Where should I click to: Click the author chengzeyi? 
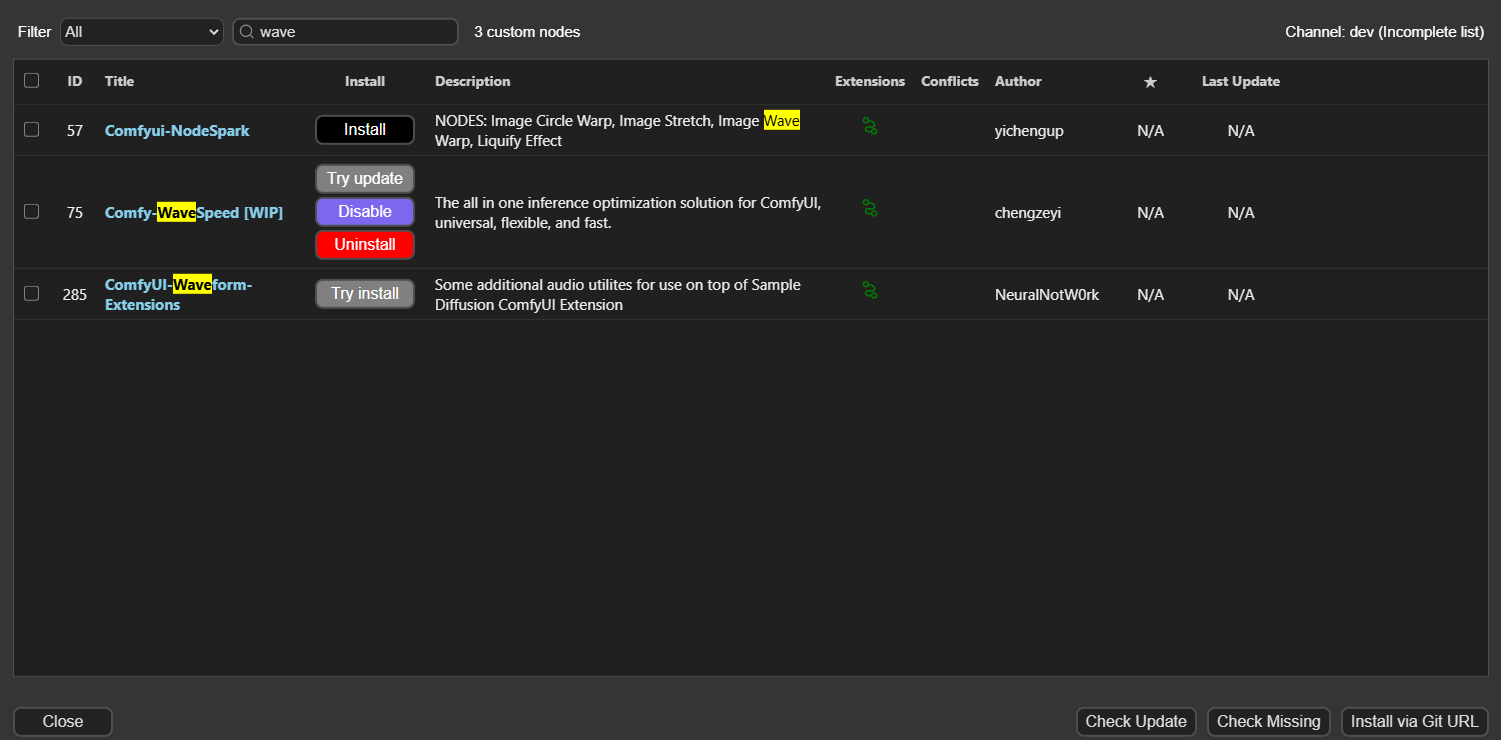pyautogui.click(x=1028, y=213)
